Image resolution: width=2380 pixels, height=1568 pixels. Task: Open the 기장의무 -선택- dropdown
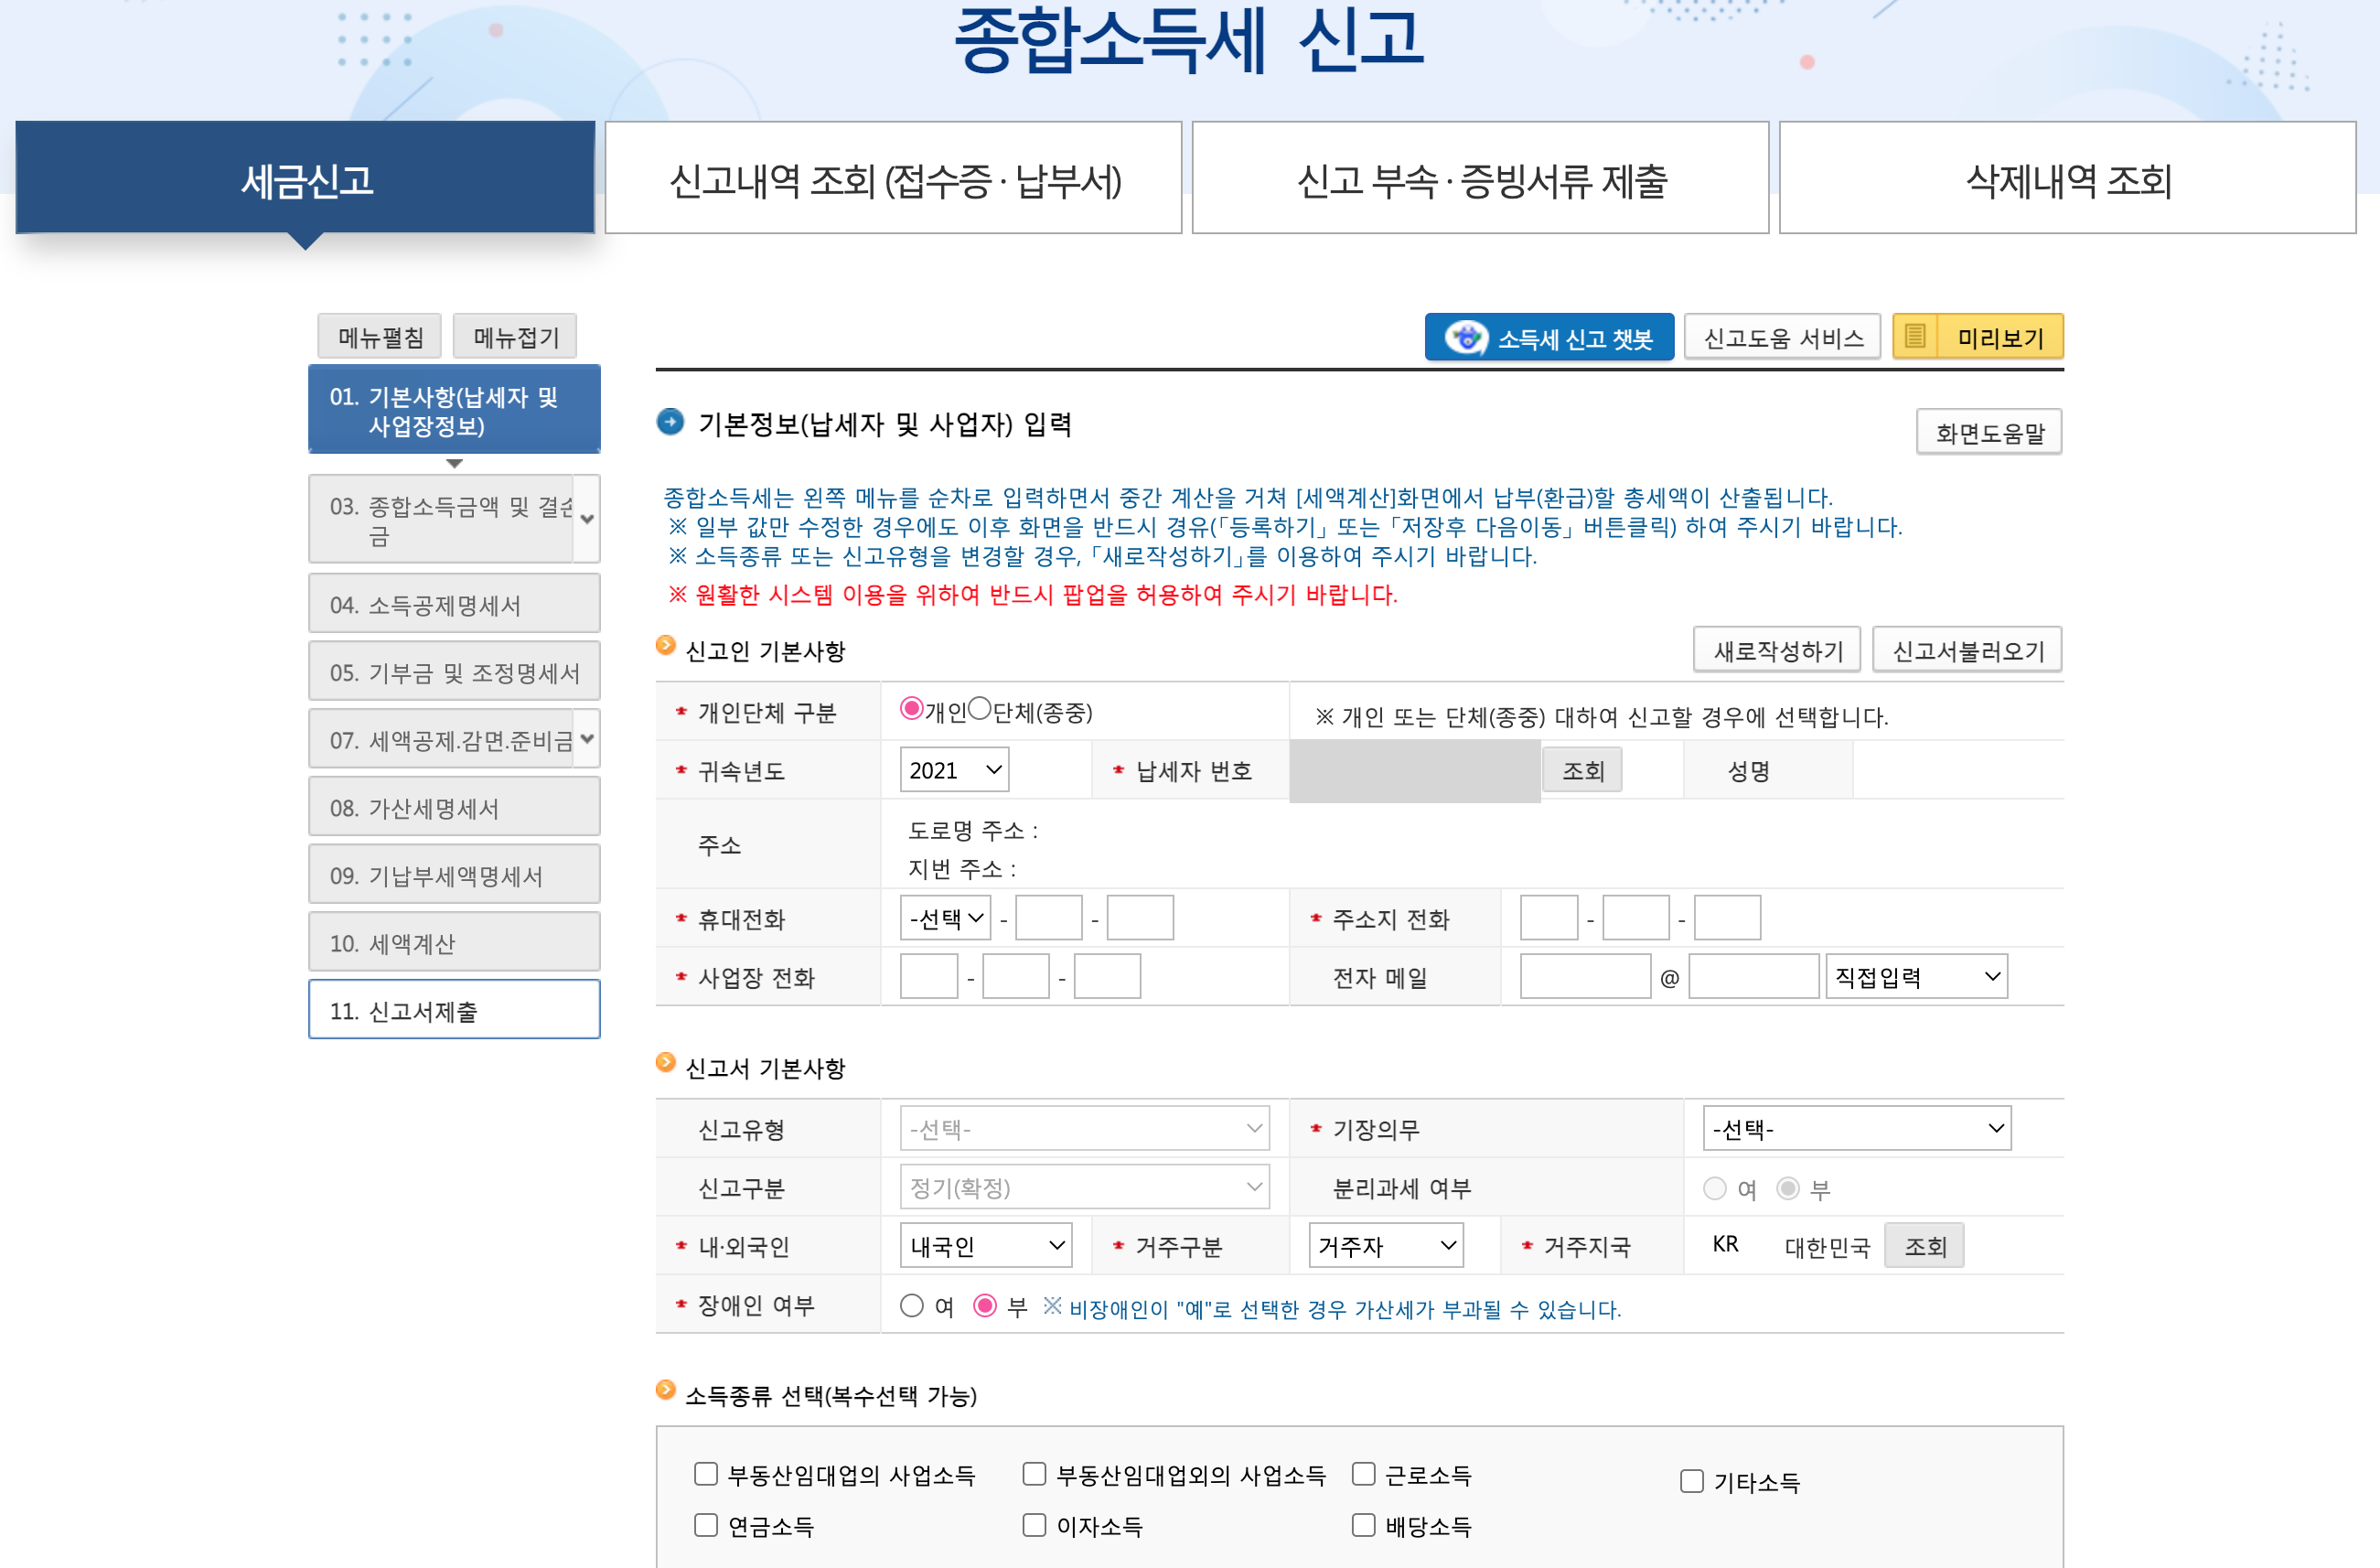click(1857, 1129)
